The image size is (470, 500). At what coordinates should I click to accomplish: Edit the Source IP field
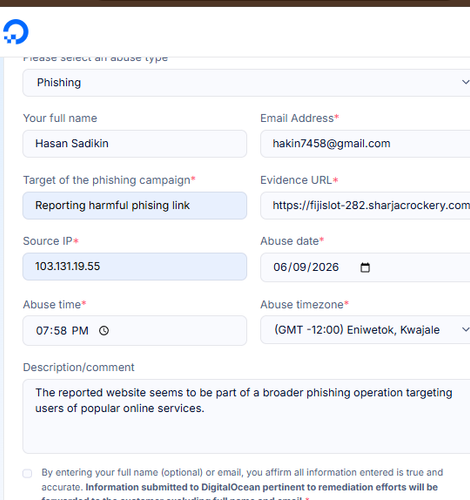coord(135,266)
